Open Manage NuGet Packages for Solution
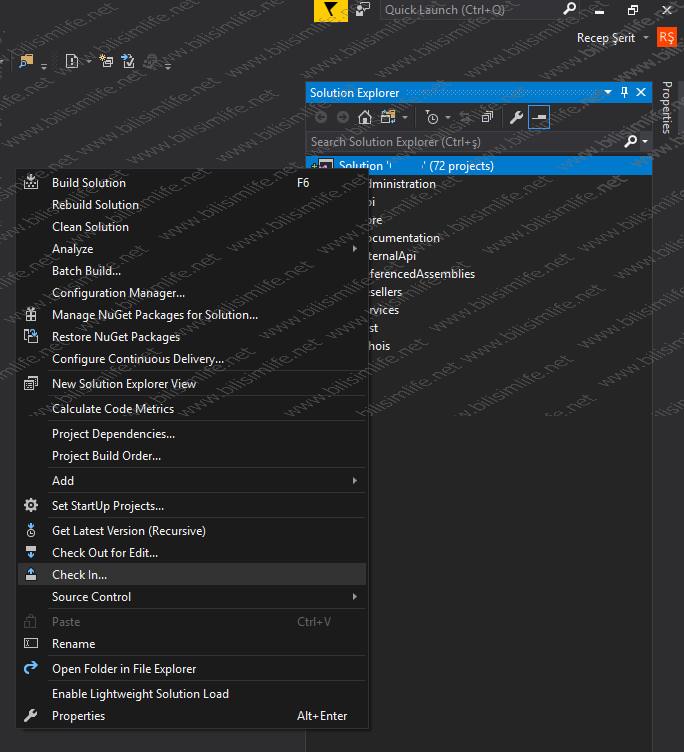Image resolution: width=684 pixels, height=752 pixels. 192,315
